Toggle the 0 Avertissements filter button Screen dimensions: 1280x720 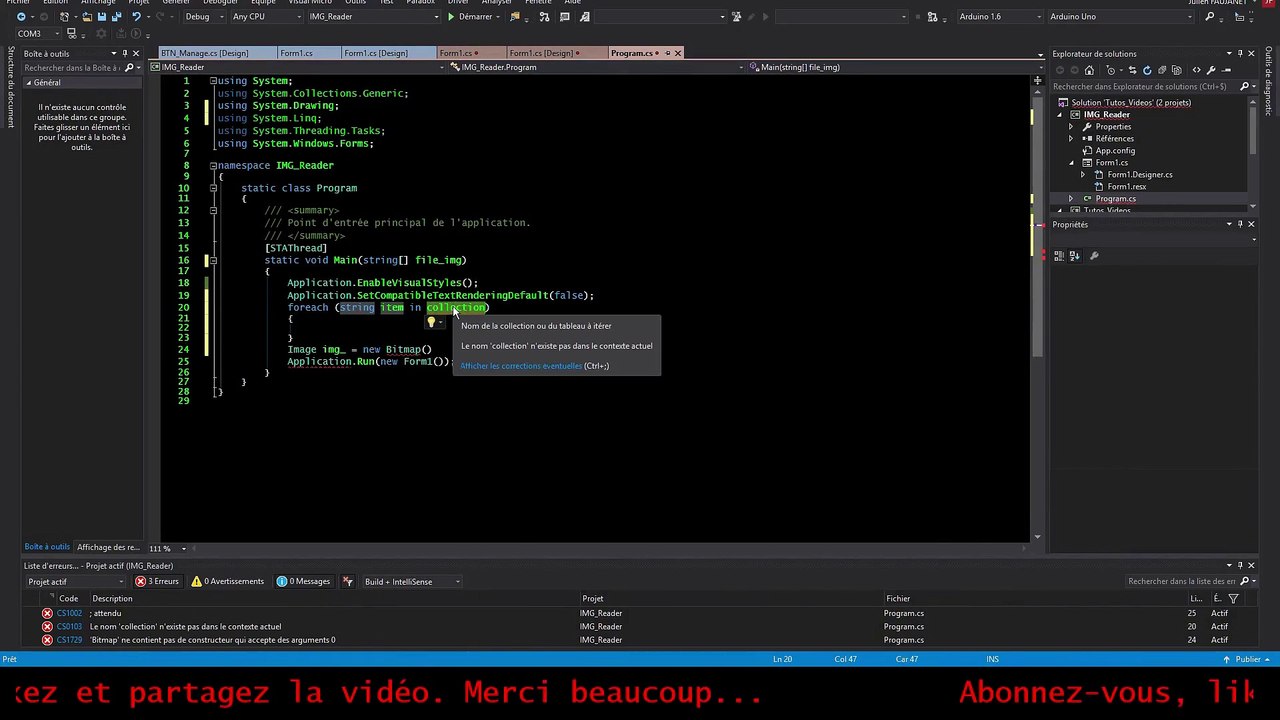[x=228, y=581]
